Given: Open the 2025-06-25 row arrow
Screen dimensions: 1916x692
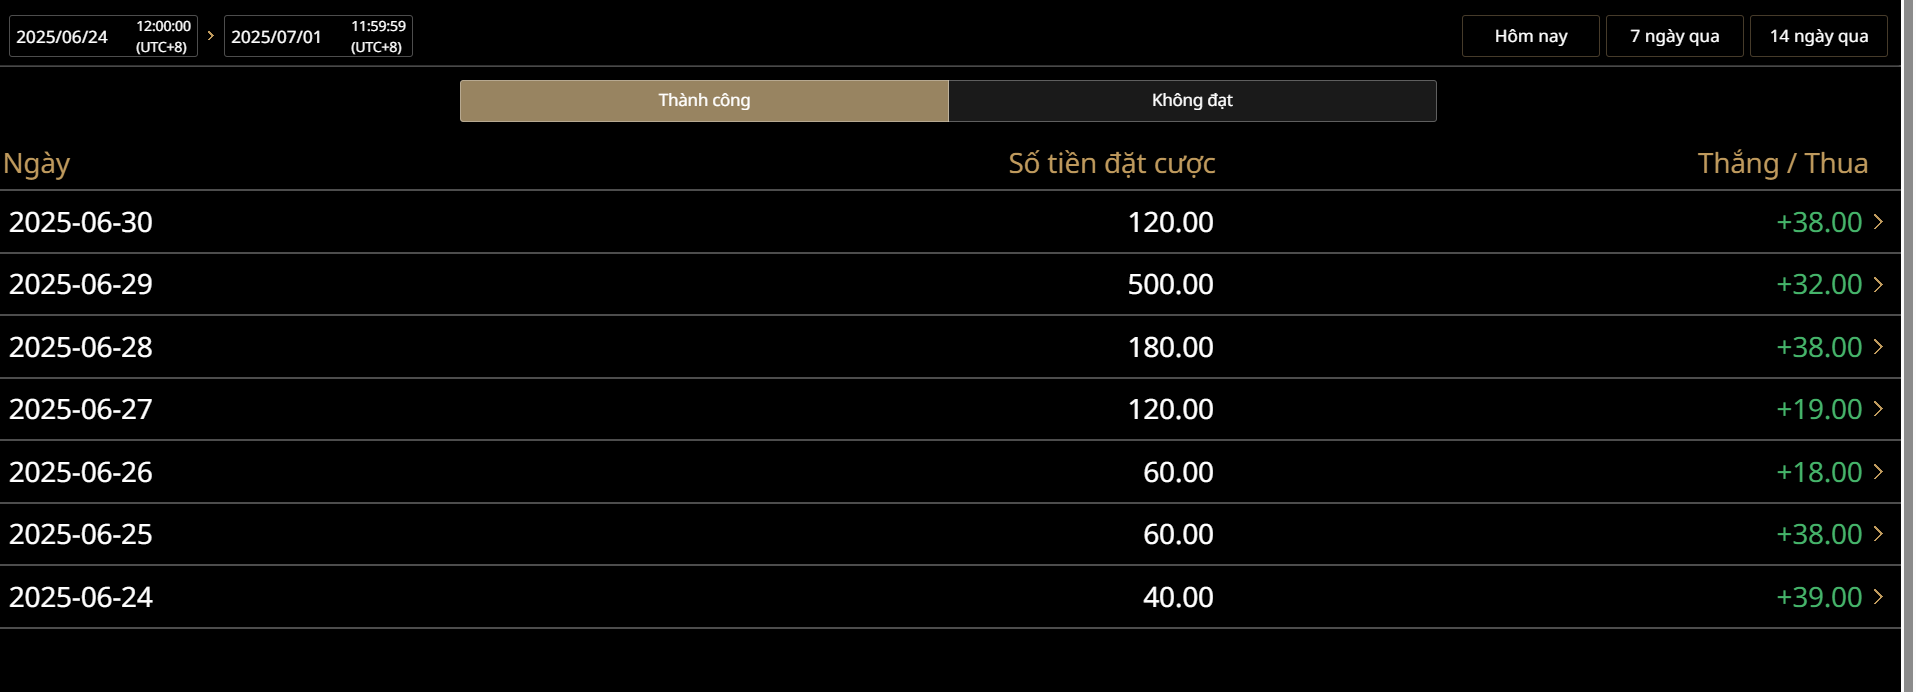Looking at the screenshot, I should click(x=1878, y=534).
